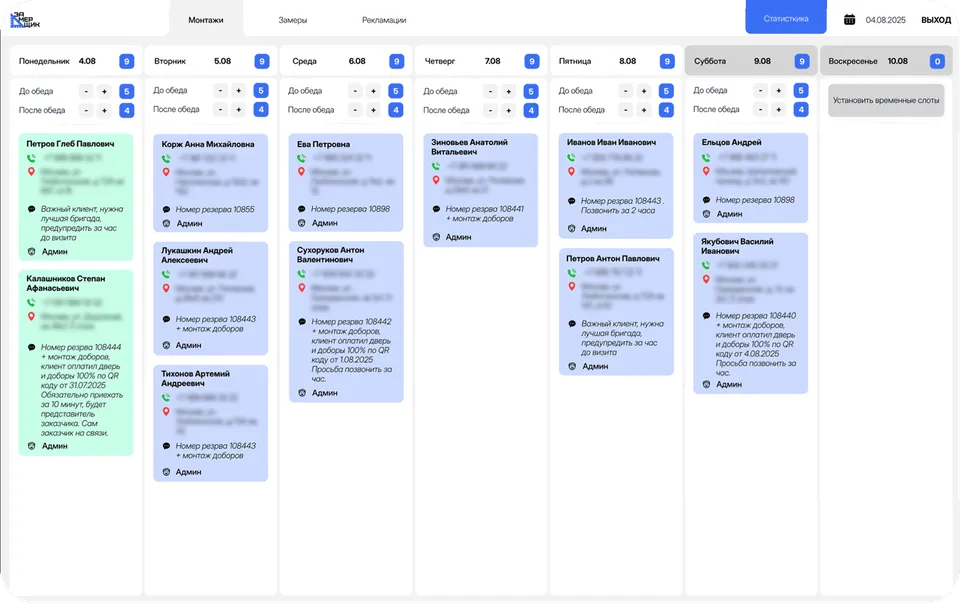Decrease Понедельник После обеда slots with minus
Image resolution: width=960 pixels, height=603 pixels.
[x=86, y=110]
